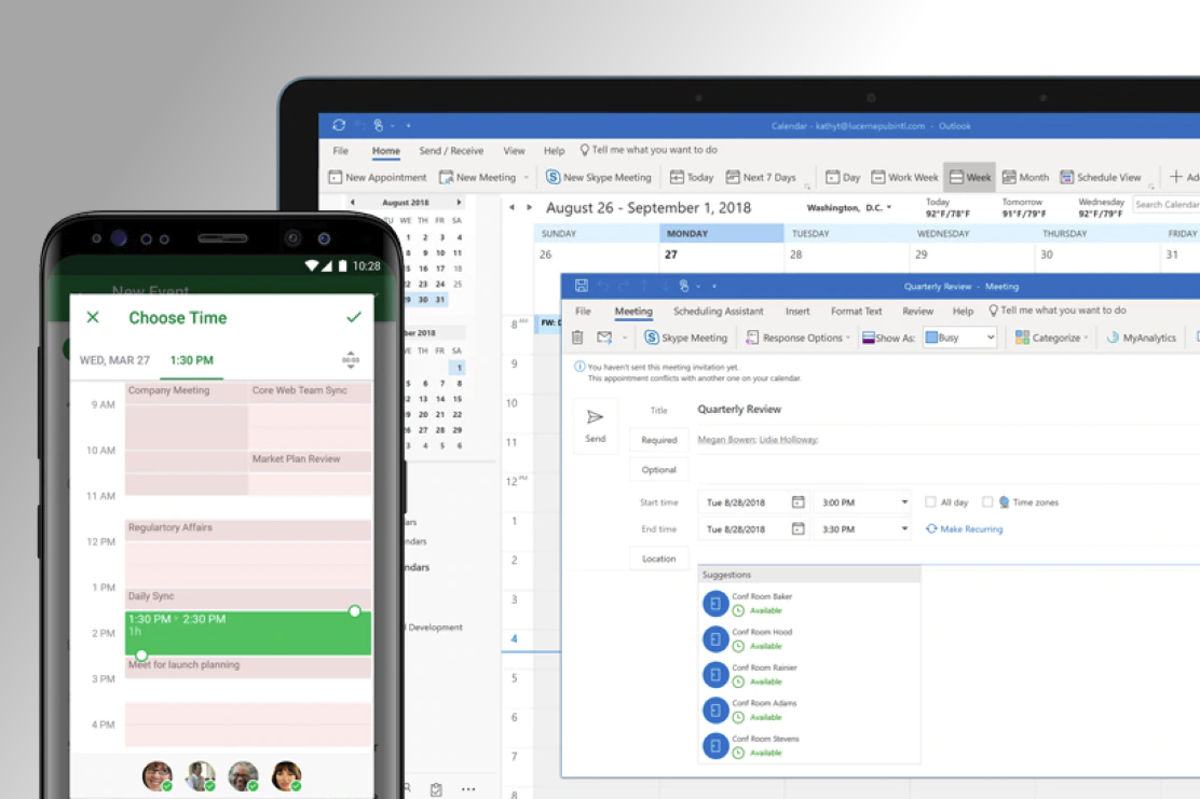
Task: Click the touch mode icon in the meeting window title bar
Action: tap(685, 286)
